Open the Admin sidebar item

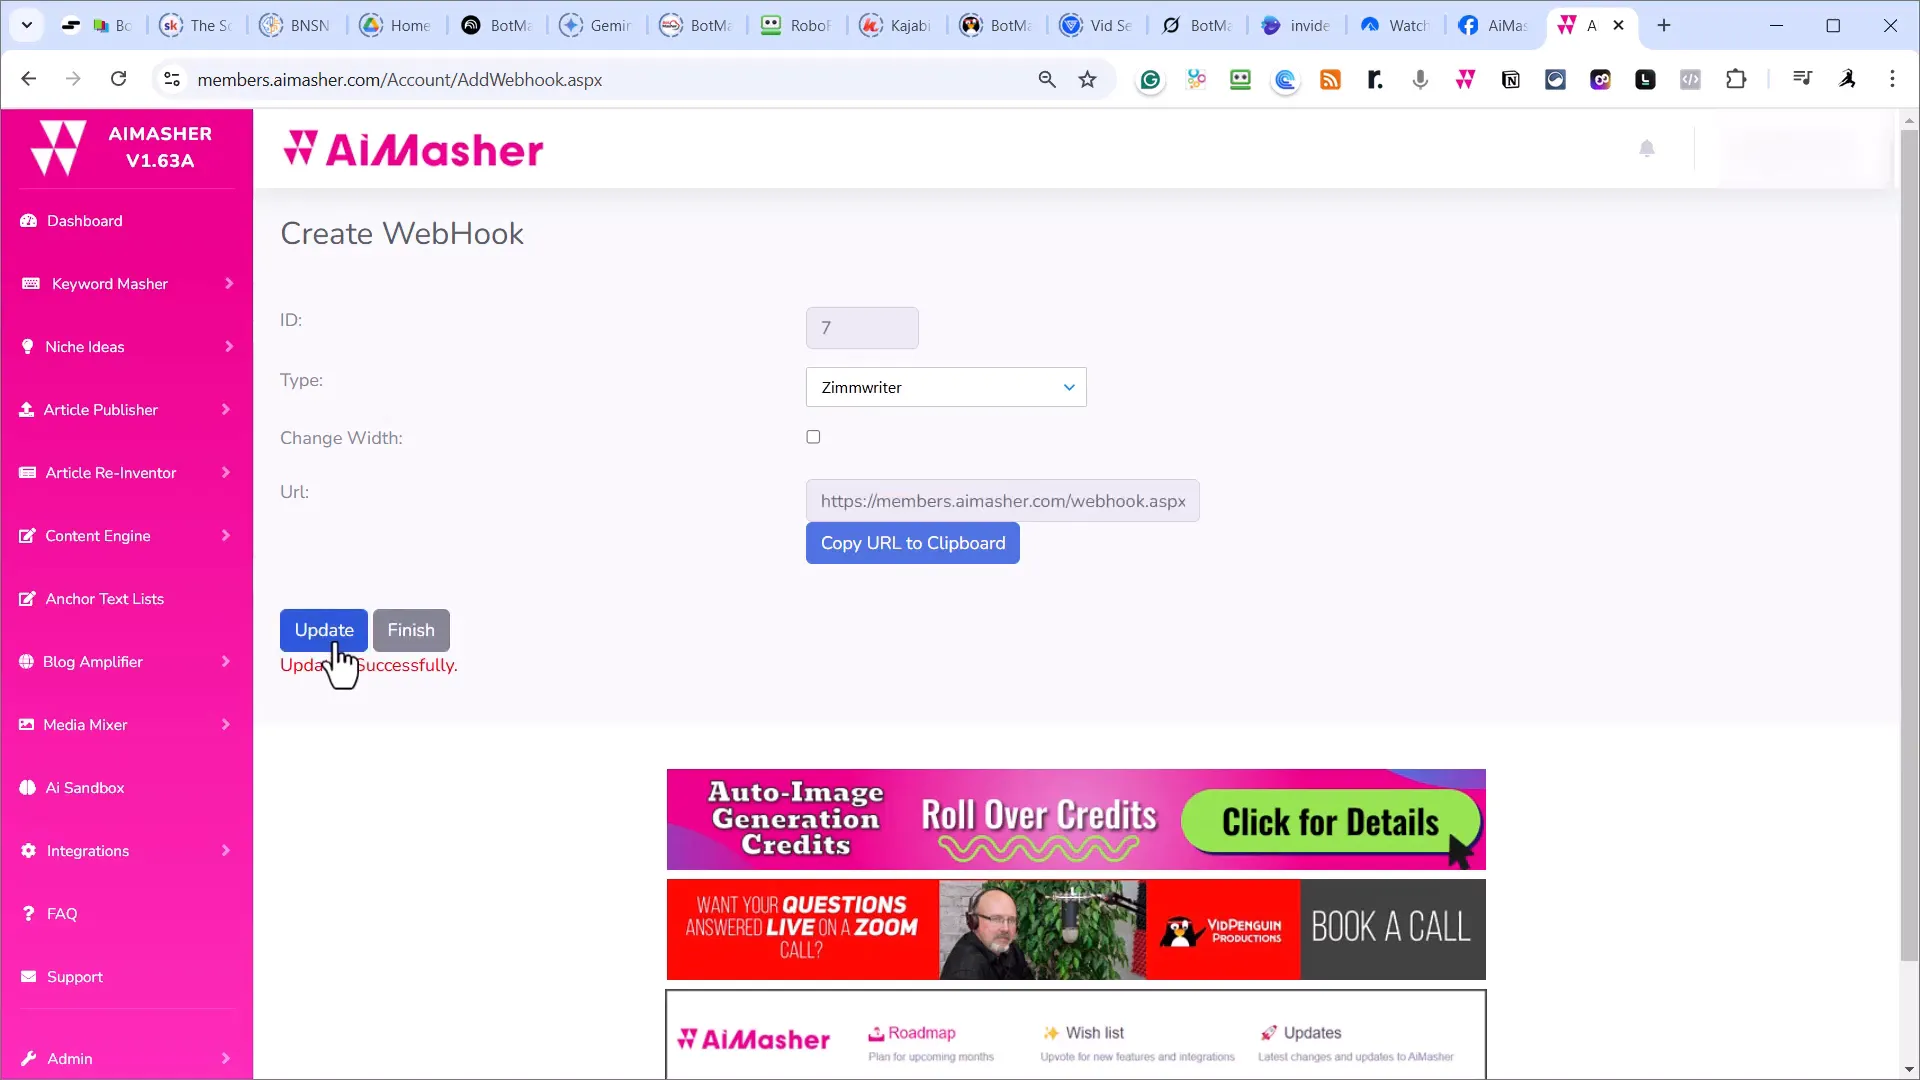[70, 1059]
